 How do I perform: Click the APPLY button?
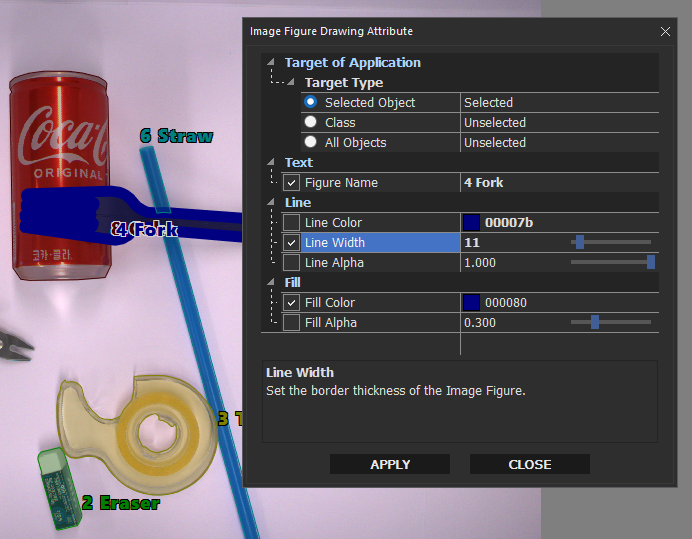coord(390,464)
